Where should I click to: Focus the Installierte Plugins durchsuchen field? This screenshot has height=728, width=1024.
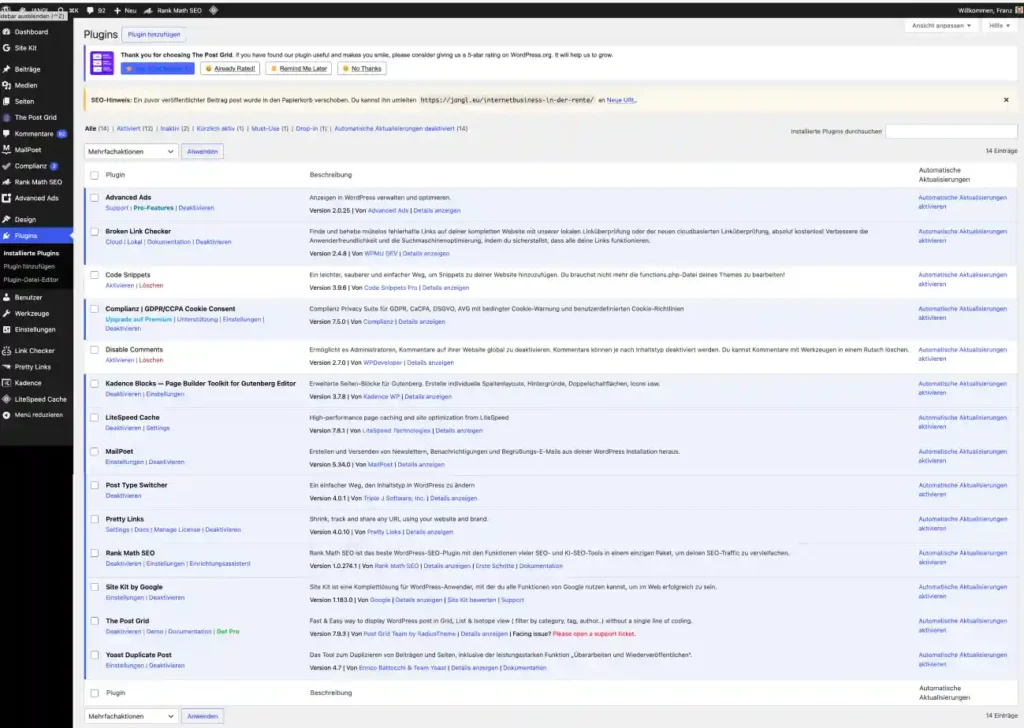point(951,131)
